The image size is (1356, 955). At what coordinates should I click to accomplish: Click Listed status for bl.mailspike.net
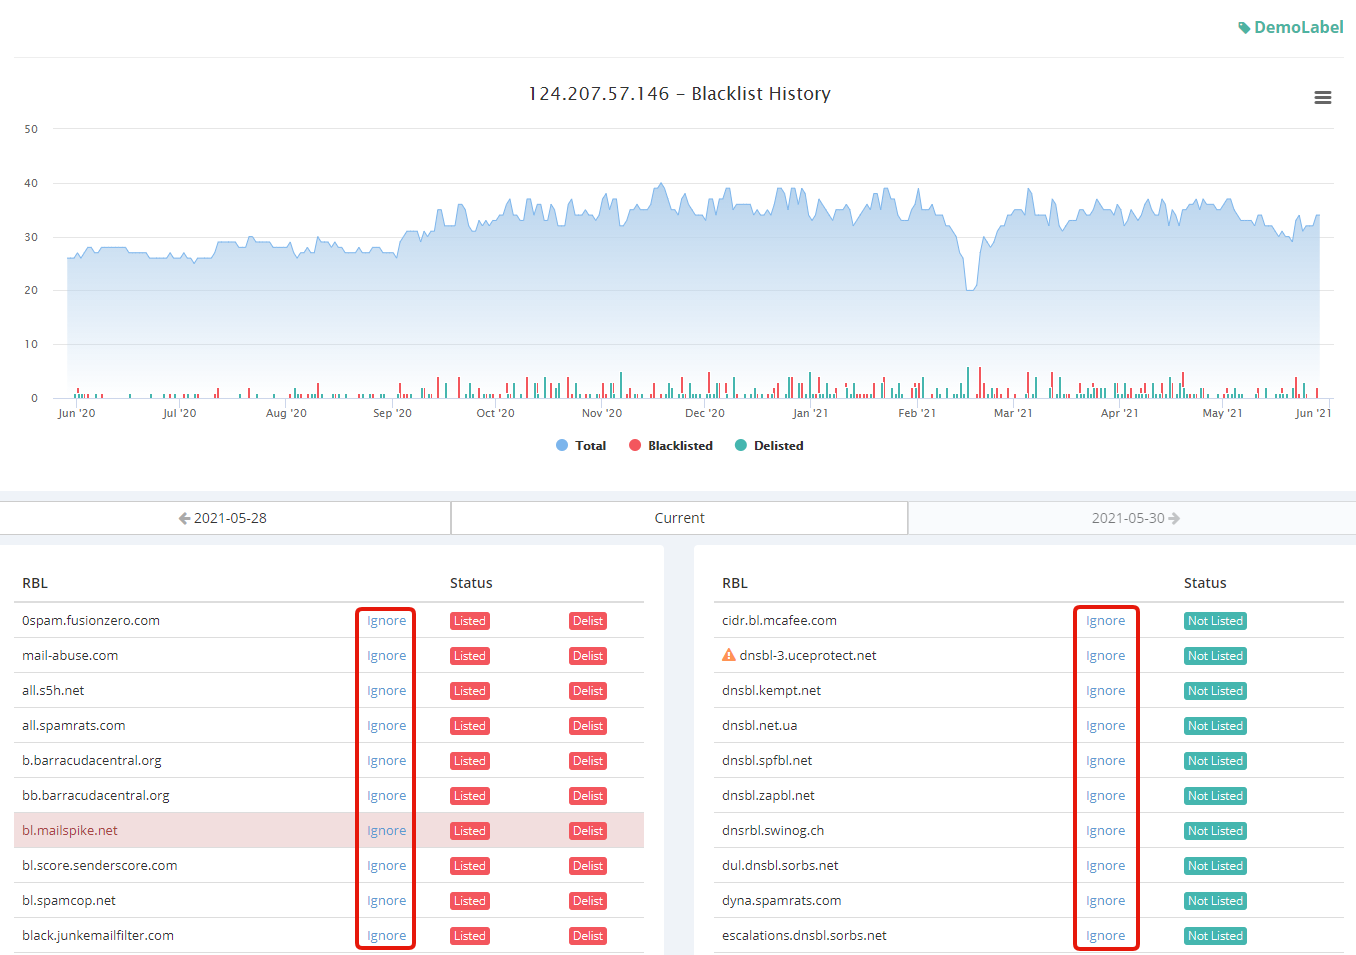469,831
